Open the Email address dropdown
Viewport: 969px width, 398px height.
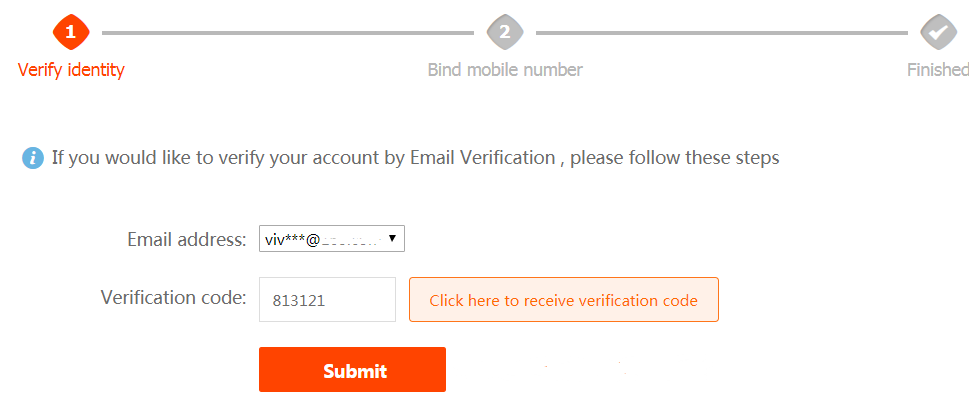[x=332, y=239]
